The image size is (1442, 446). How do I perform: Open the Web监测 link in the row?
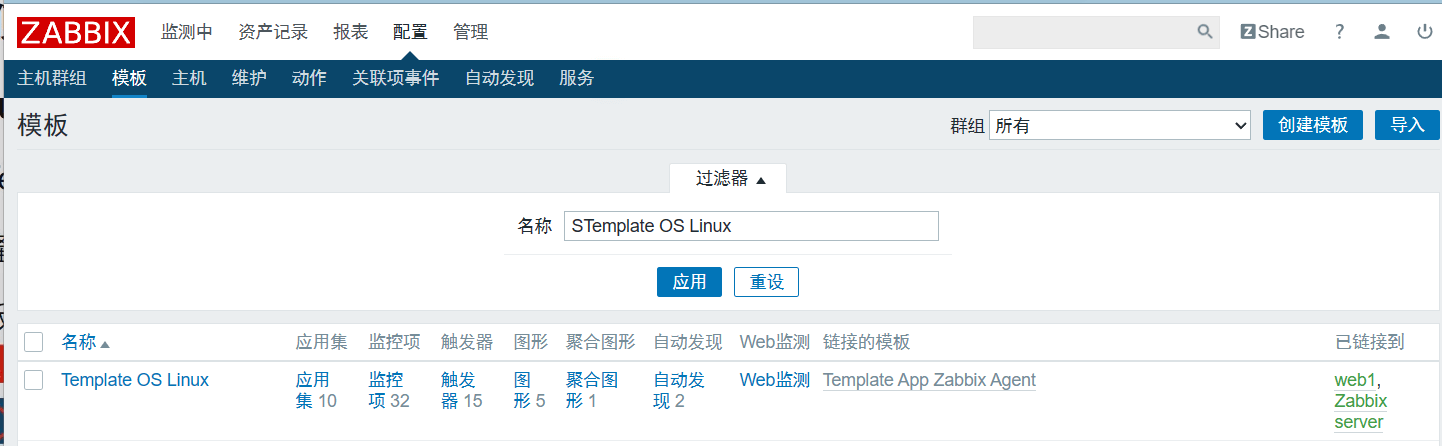[774, 380]
